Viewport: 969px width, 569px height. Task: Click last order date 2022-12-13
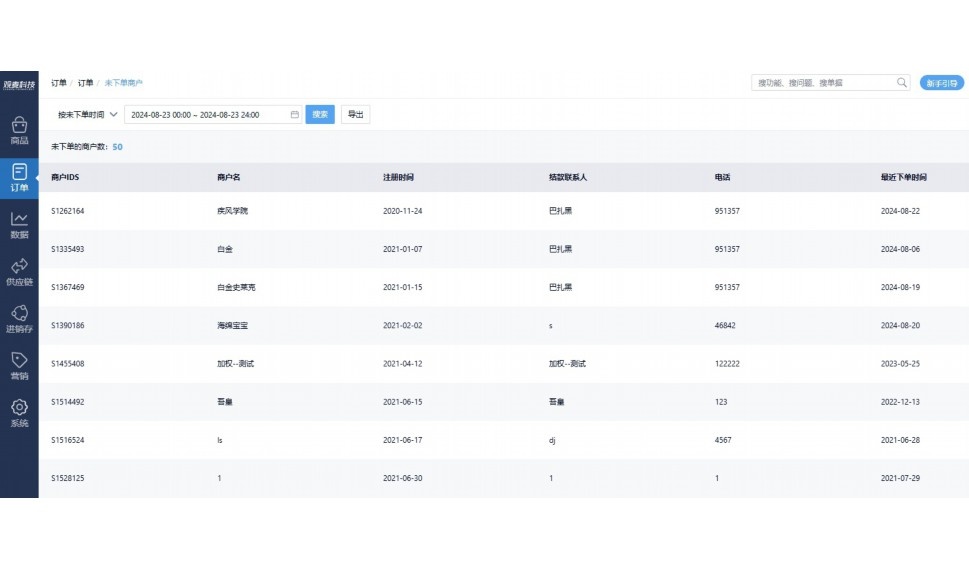[x=900, y=402]
